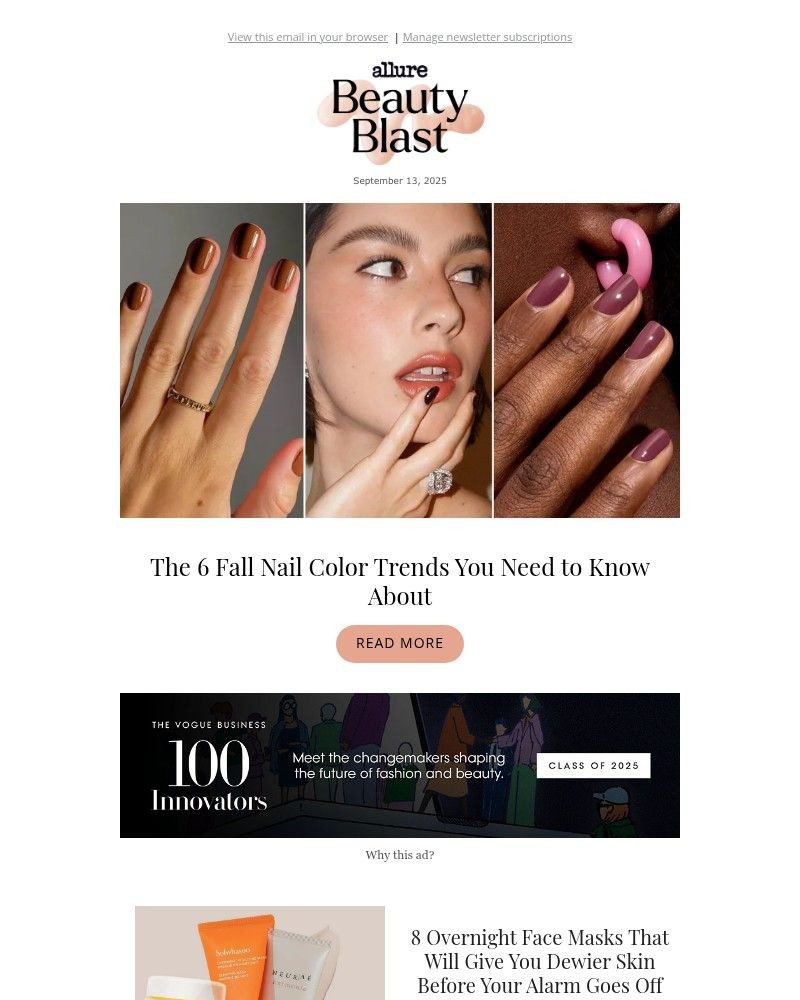Click the Vogue Business 100 Innovators logo
The image size is (800, 1000).
click(x=209, y=766)
